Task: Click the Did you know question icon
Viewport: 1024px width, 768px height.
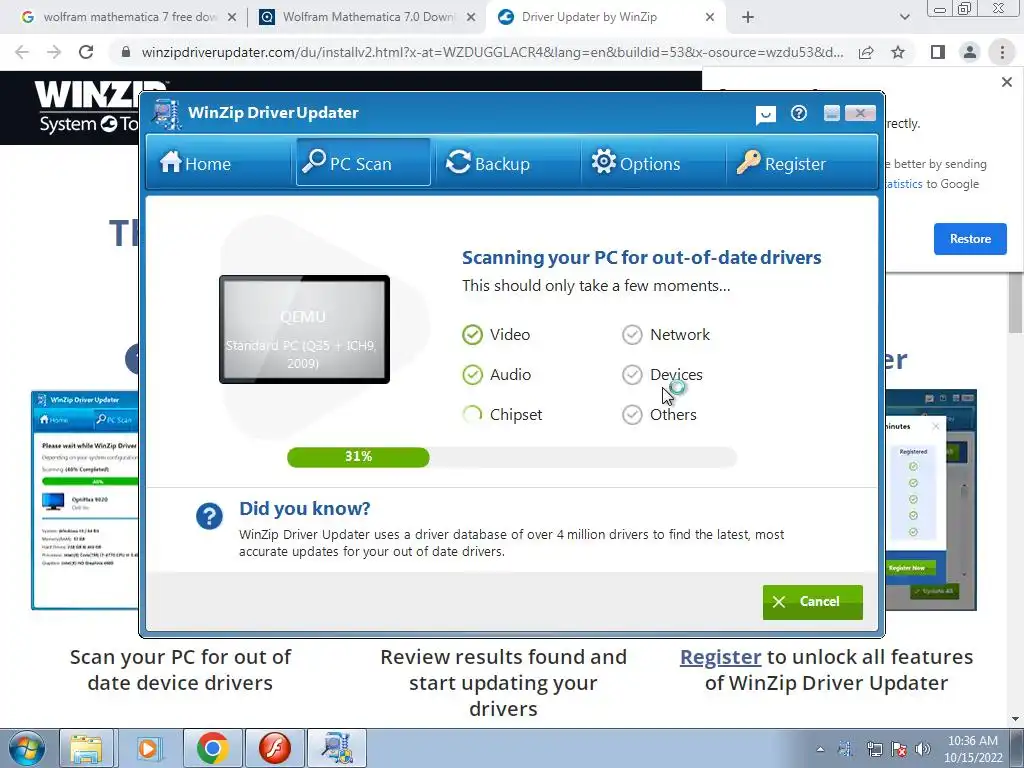Action: tap(210, 517)
